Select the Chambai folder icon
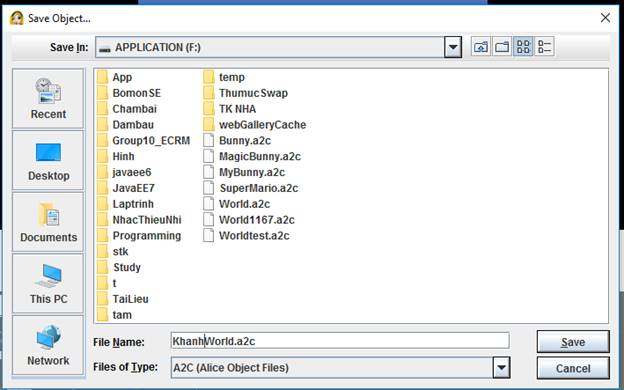This screenshot has width=624, height=390. click(103, 109)
